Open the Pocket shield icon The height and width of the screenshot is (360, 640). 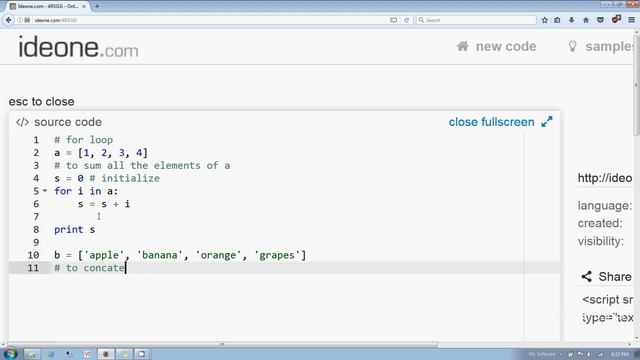pos(600,20)
